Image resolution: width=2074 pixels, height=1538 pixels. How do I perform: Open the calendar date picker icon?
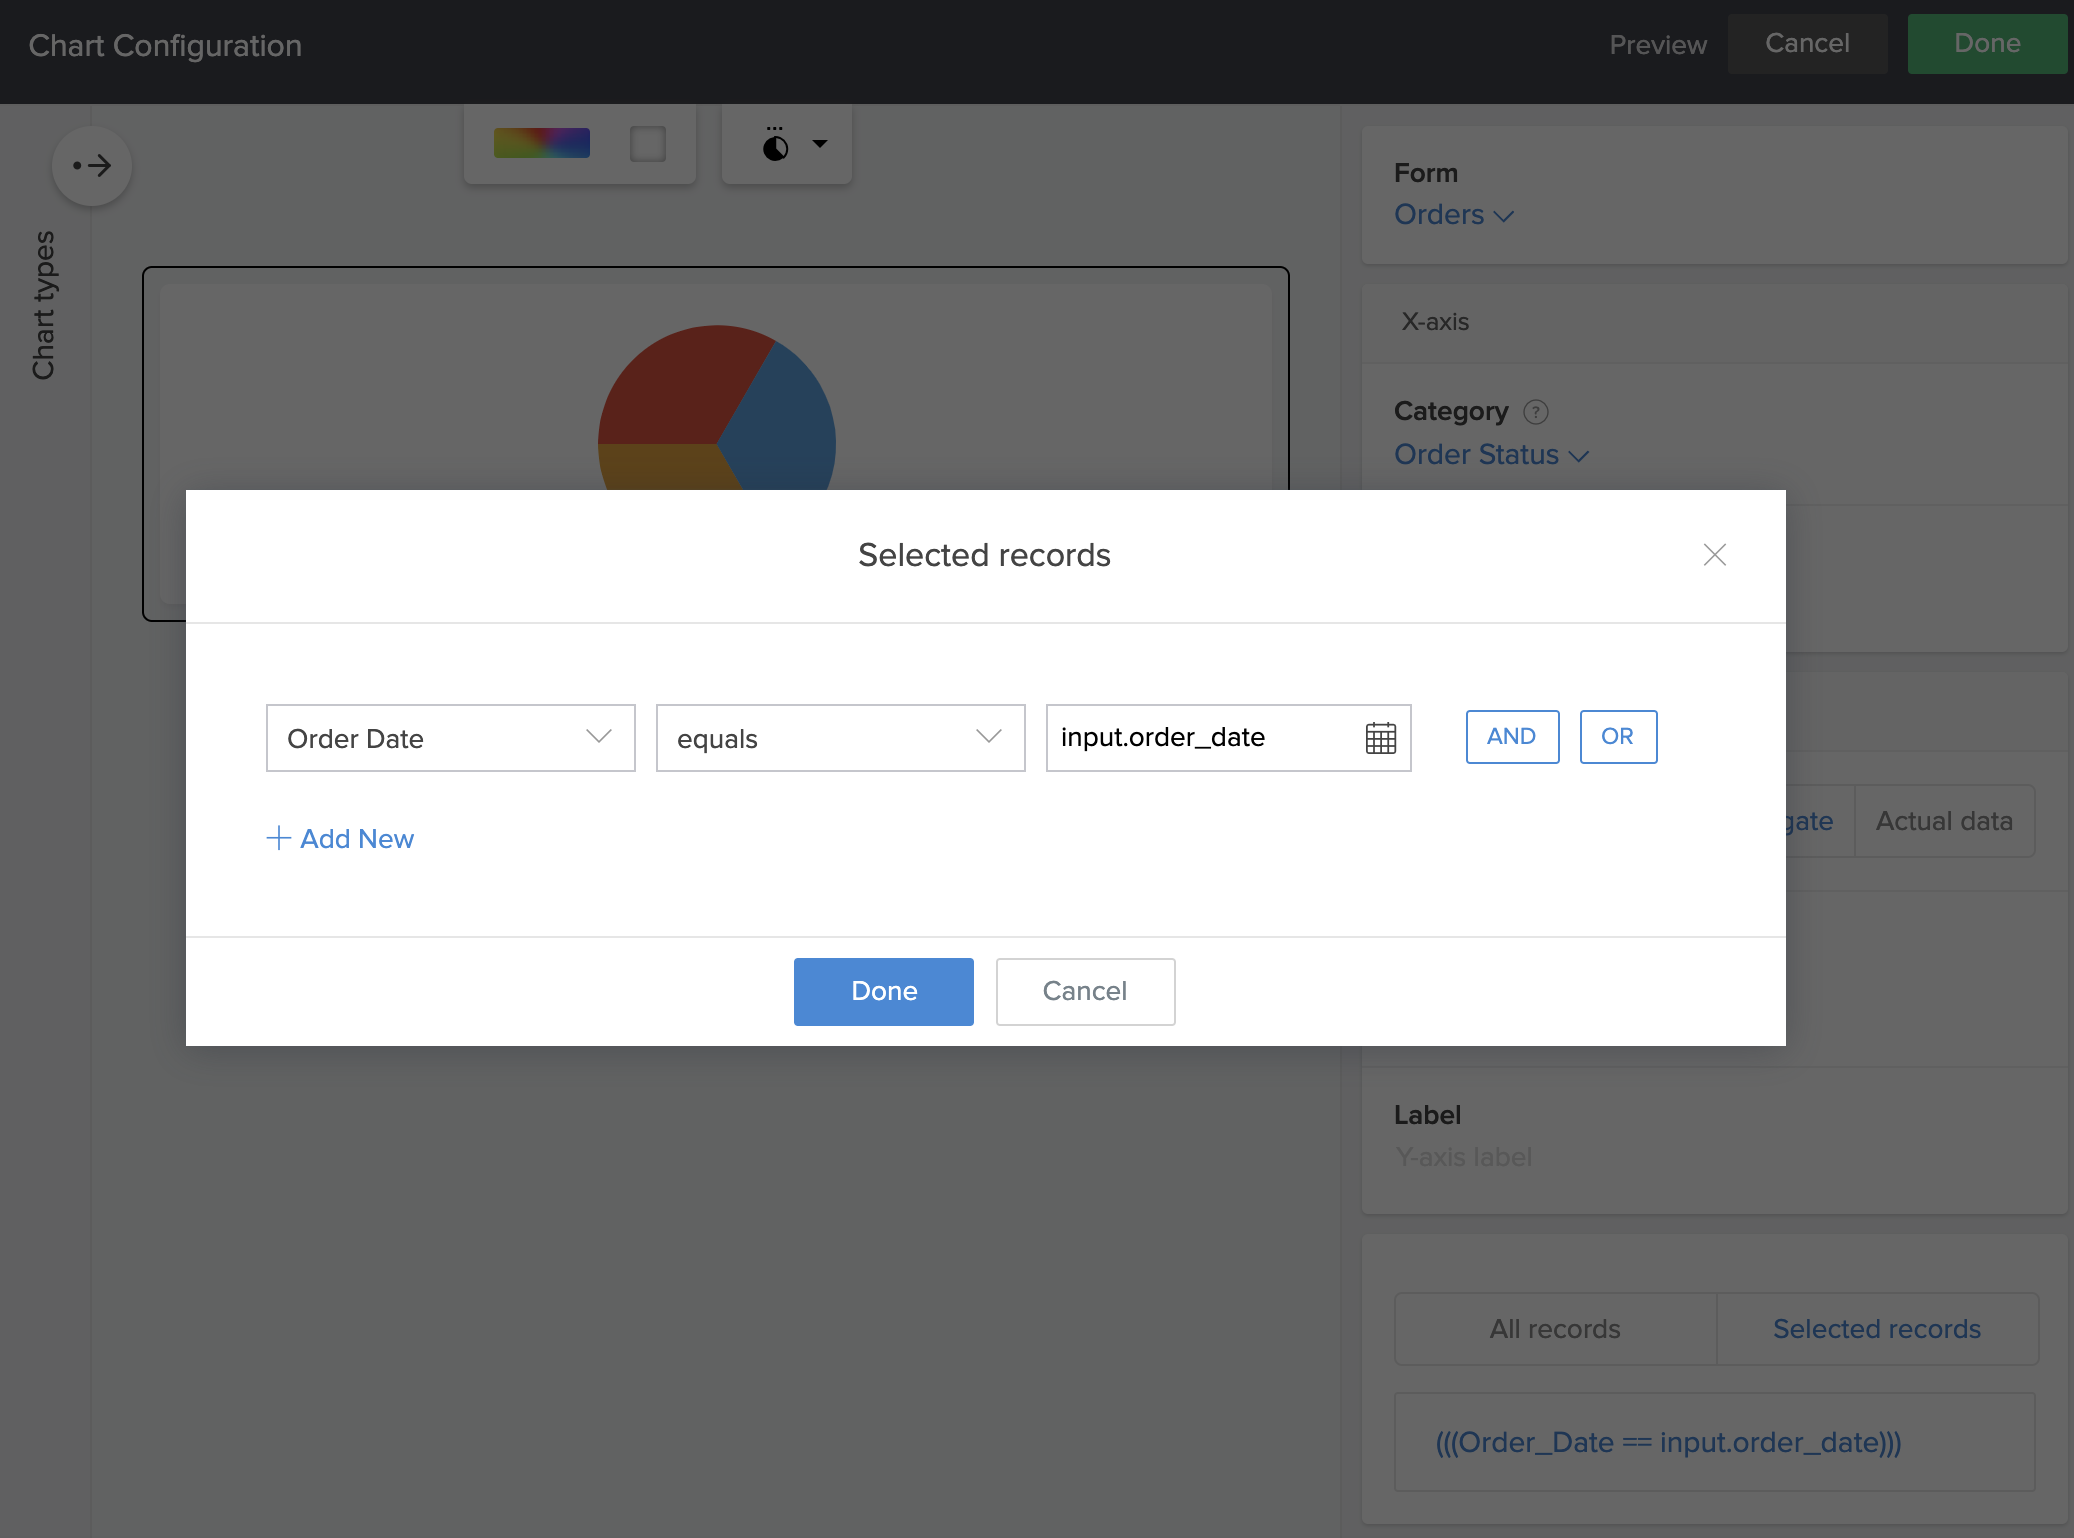click(x=1380, y=738)
